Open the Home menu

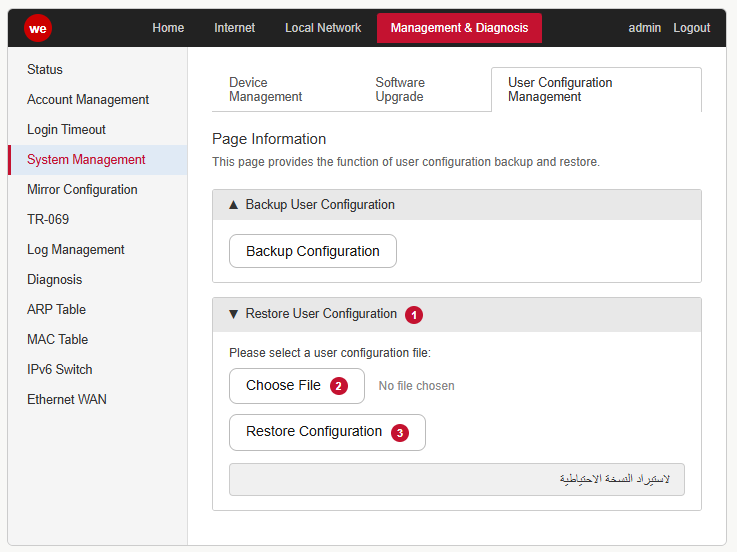click(168, 28)
